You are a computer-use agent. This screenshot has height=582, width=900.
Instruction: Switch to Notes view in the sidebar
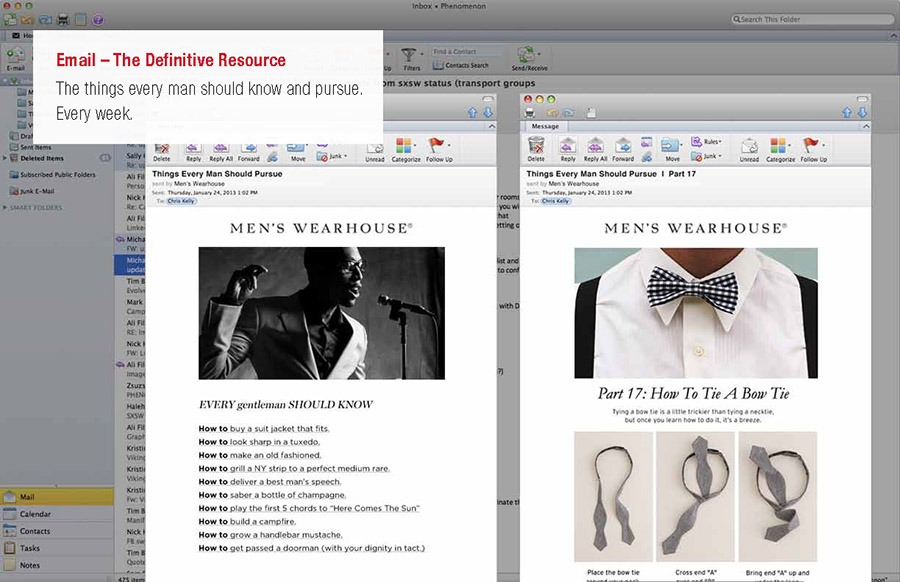pyautogui.click(x=57, y=565)
